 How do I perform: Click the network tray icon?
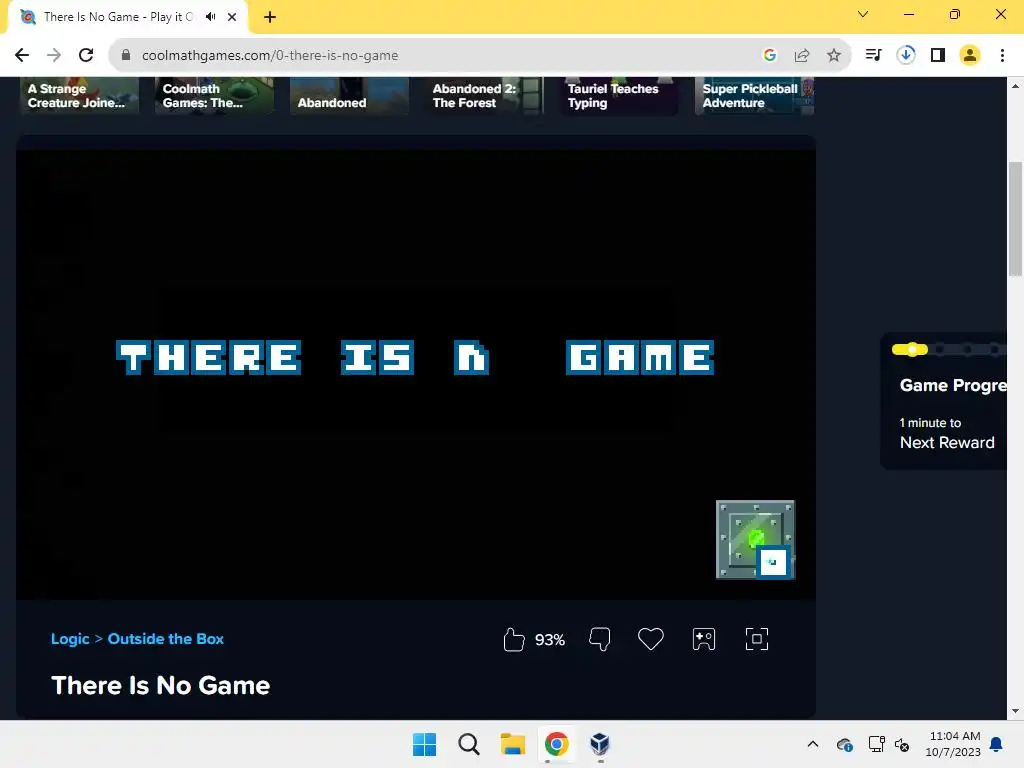(x=876, y=744)
